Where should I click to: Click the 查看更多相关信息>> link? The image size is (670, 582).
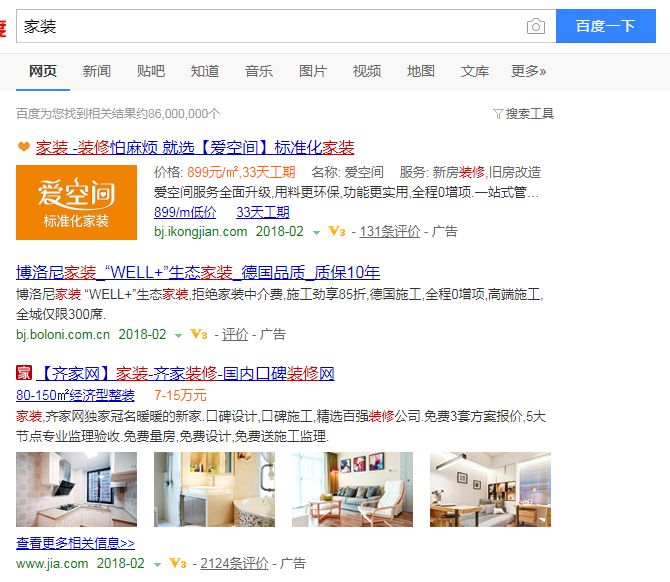point(76,543)
